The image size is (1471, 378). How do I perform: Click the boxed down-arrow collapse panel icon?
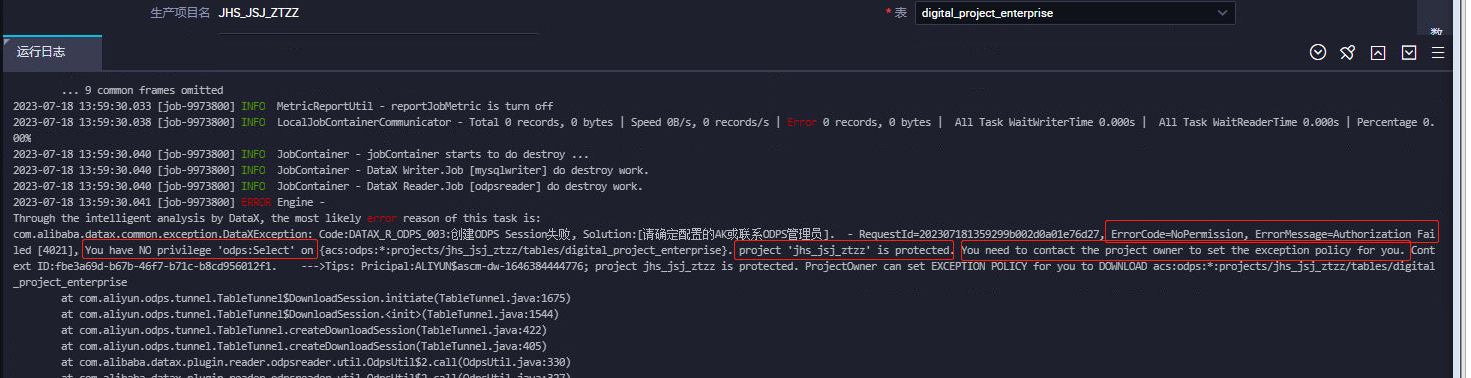point(1409,53)
